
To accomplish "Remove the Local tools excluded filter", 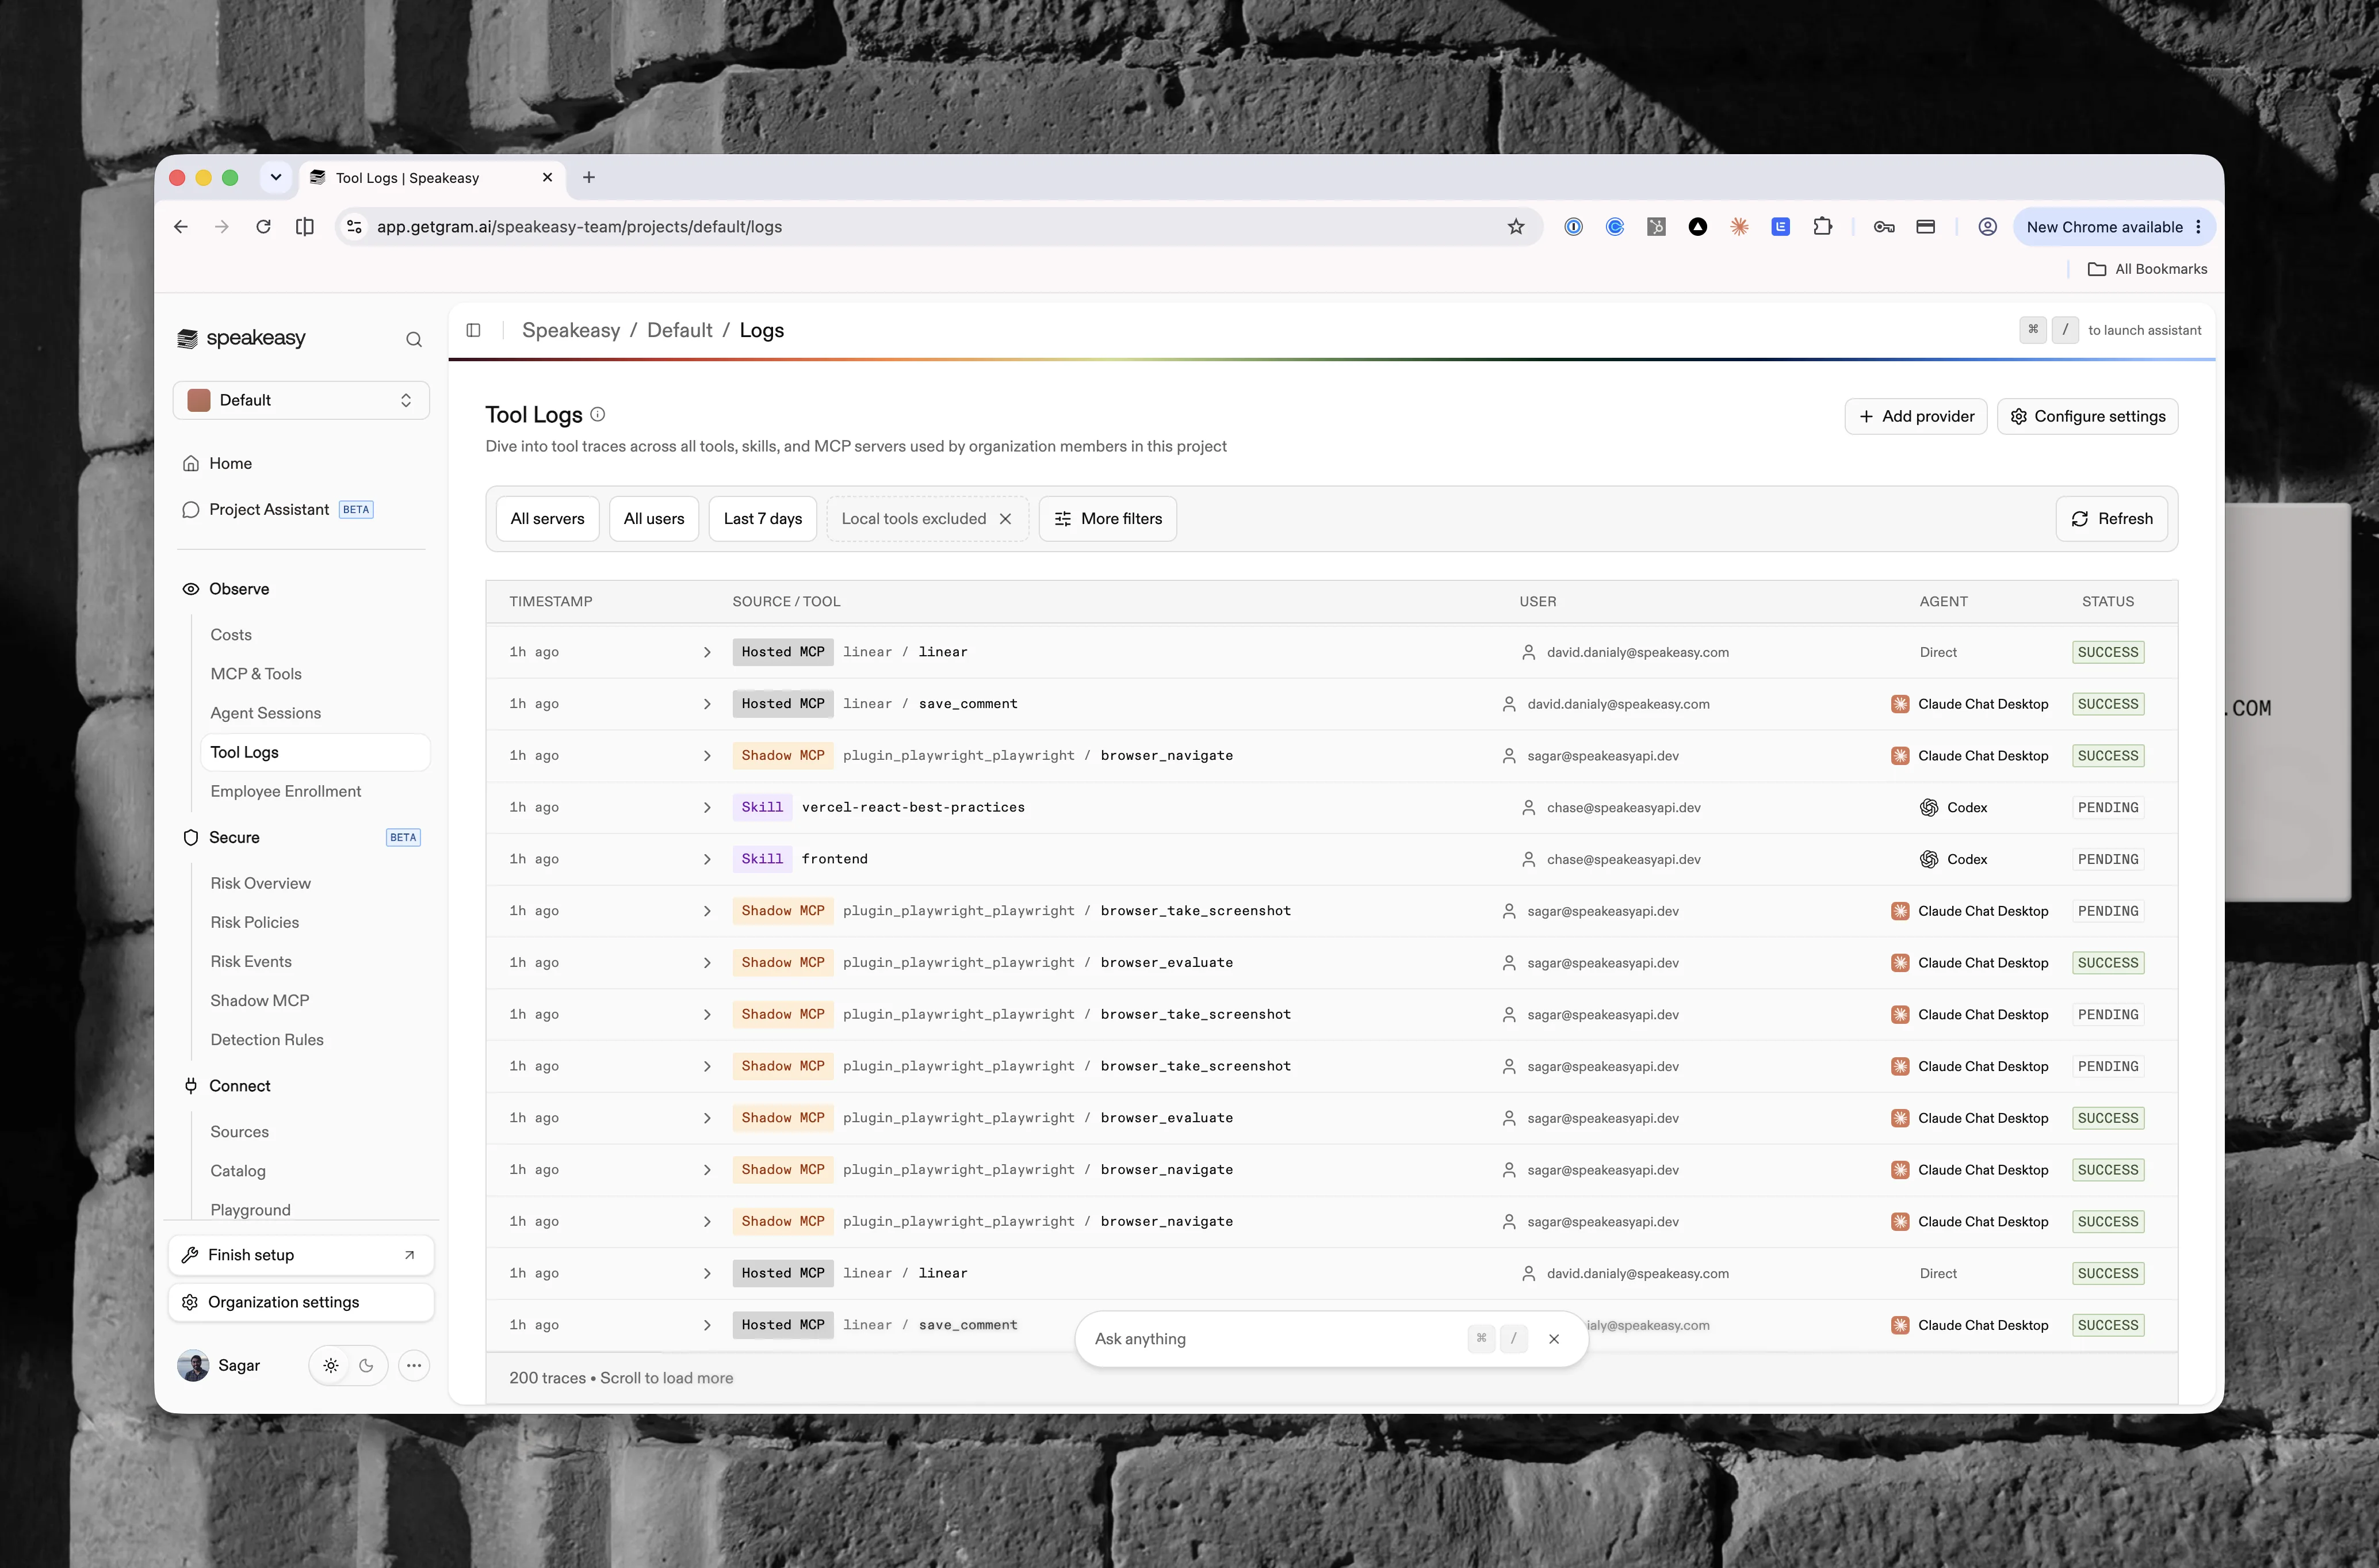I will tap(1005, 519).
